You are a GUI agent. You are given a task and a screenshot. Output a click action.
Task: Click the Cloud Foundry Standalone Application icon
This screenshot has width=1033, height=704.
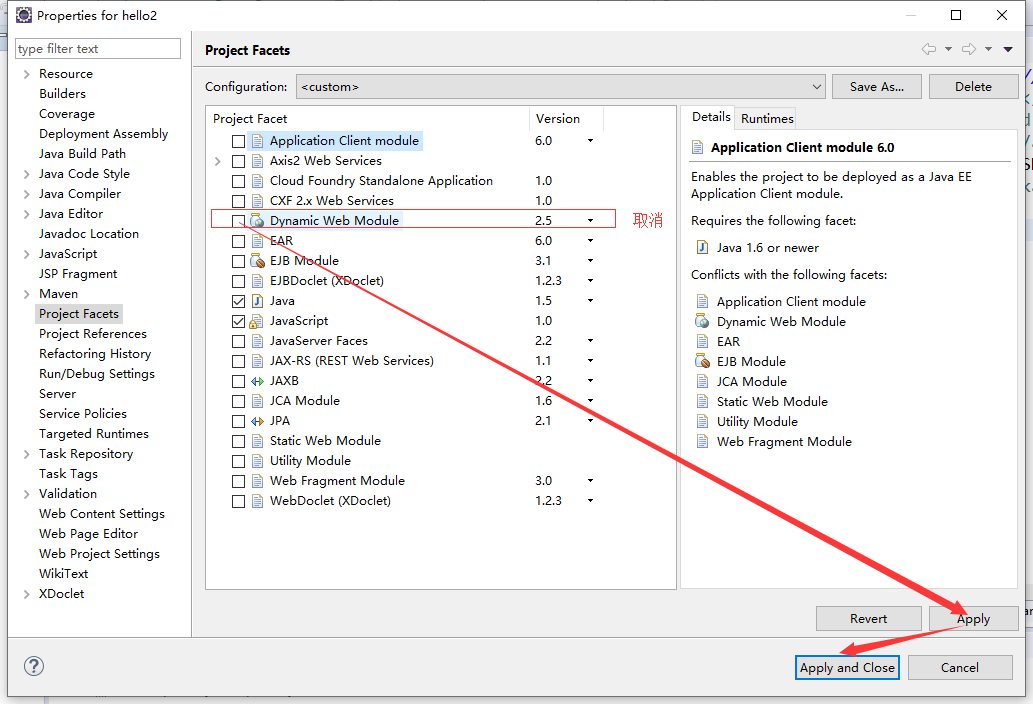point(258,181)
